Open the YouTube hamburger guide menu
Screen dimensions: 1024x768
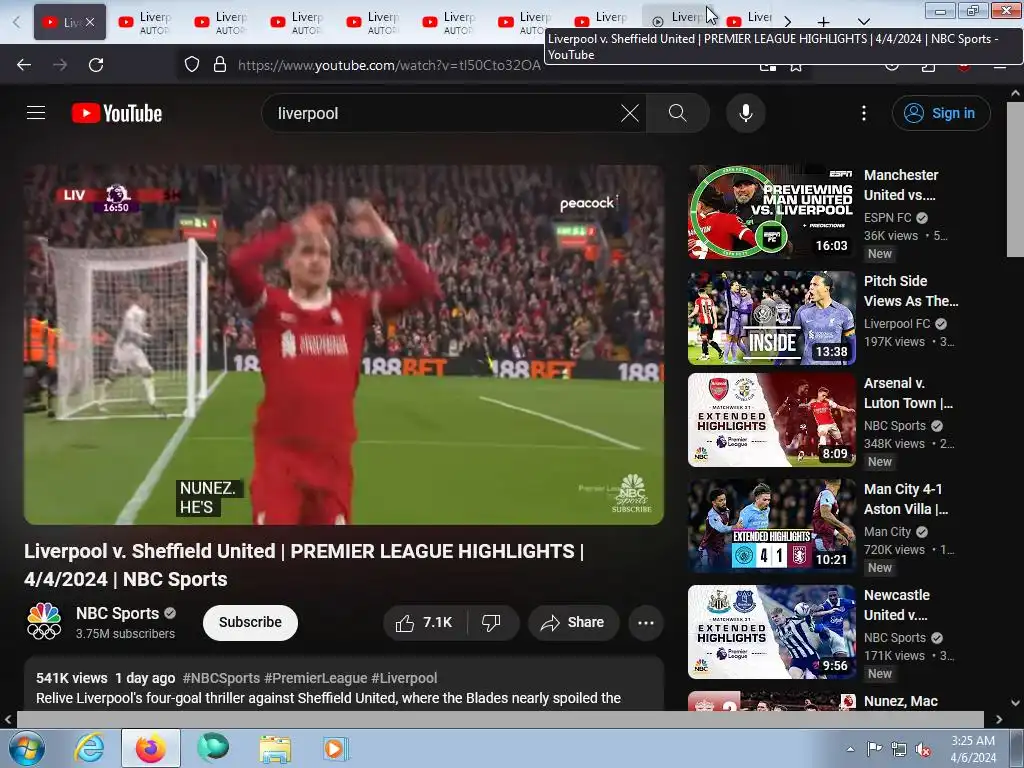(x=36, y=113)
